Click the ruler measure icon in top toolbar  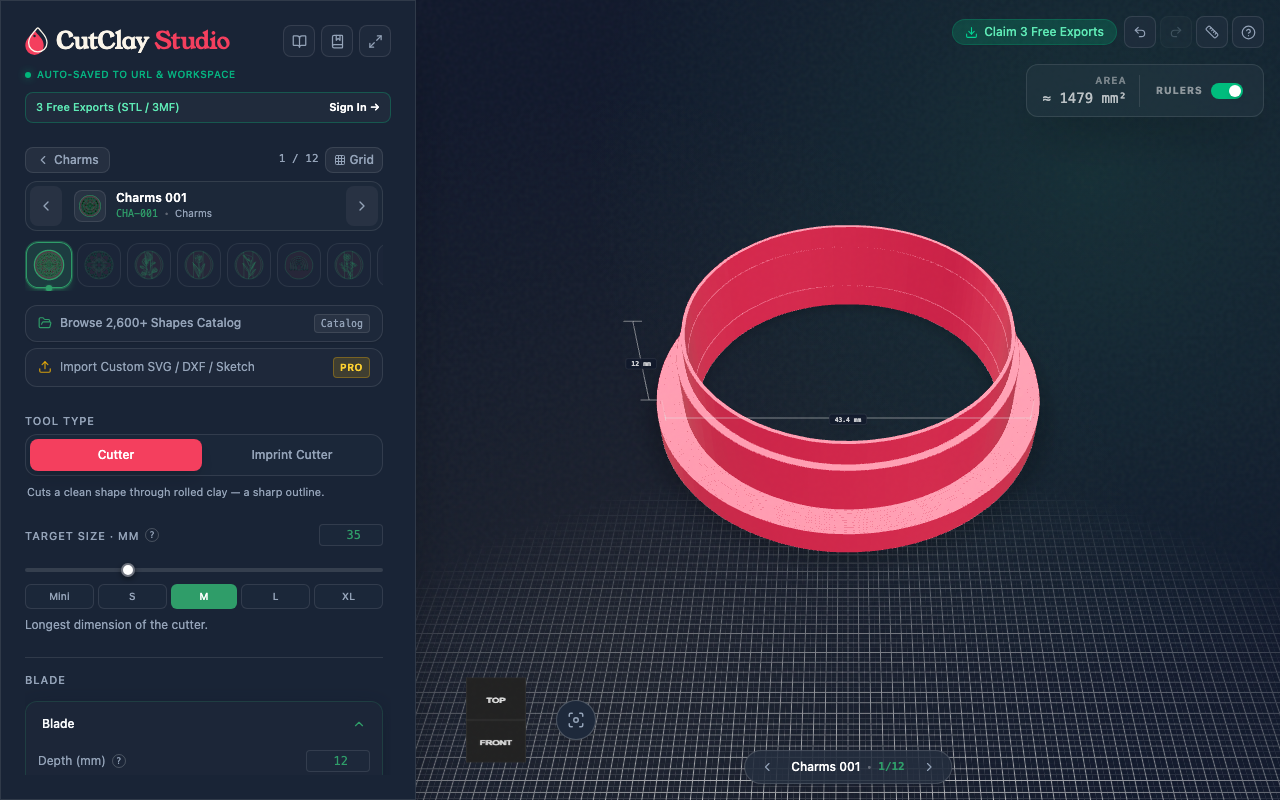[x=1212, y=32]
